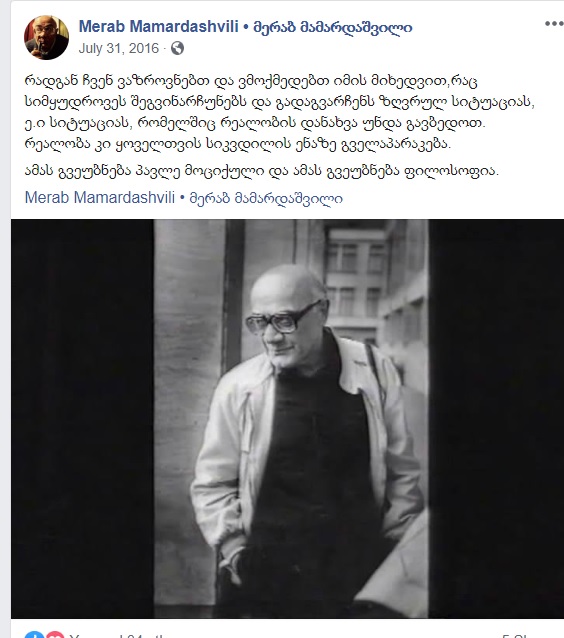Image resolution: width=564 pixels, height=638 pixels.
Task: Click the red Love reaction icon
Action: [x=55, y=635]
